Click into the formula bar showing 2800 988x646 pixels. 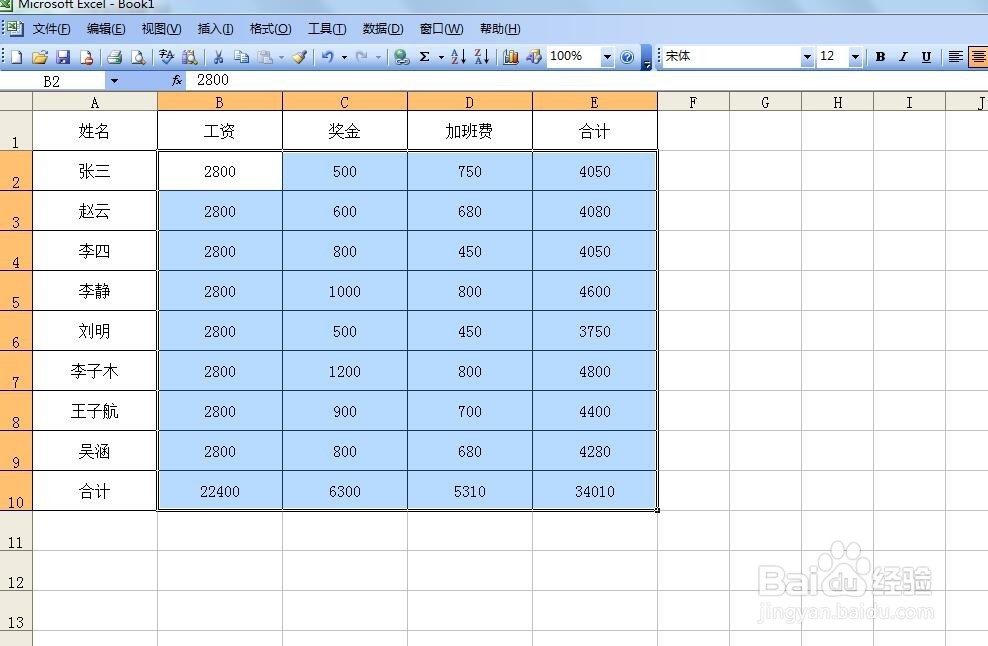586,80
